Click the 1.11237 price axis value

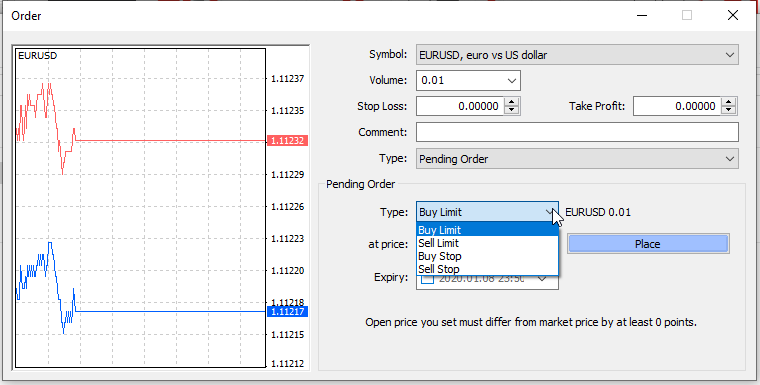tap(287, 79)
